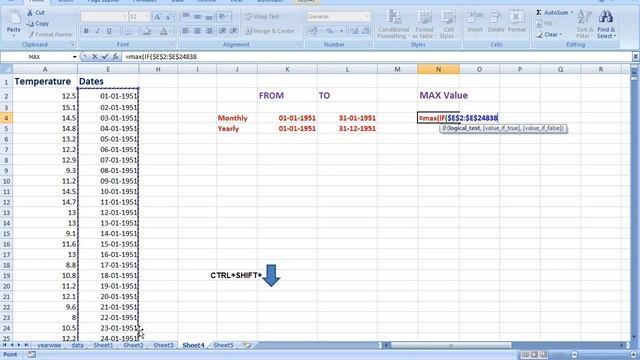
Task: Expand the formula bar
Action: 636,57
